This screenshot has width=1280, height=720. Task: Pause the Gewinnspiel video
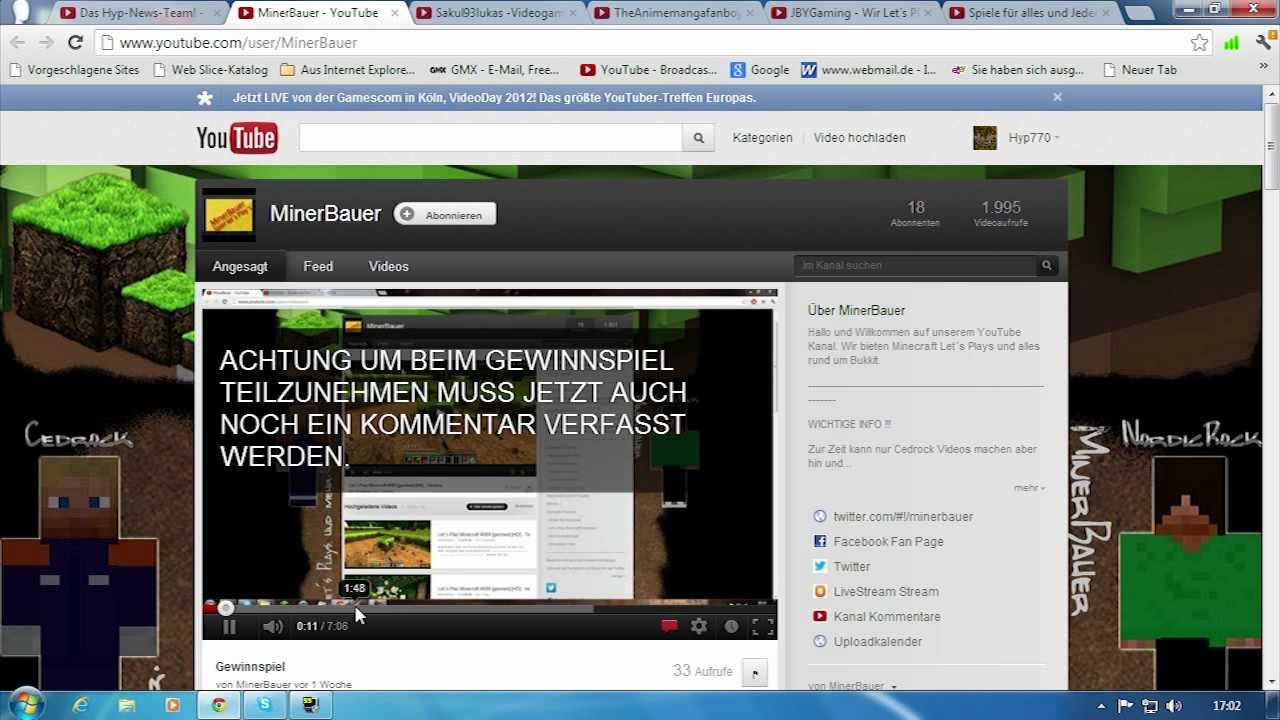pyautogui.click(x=229, y=627)
